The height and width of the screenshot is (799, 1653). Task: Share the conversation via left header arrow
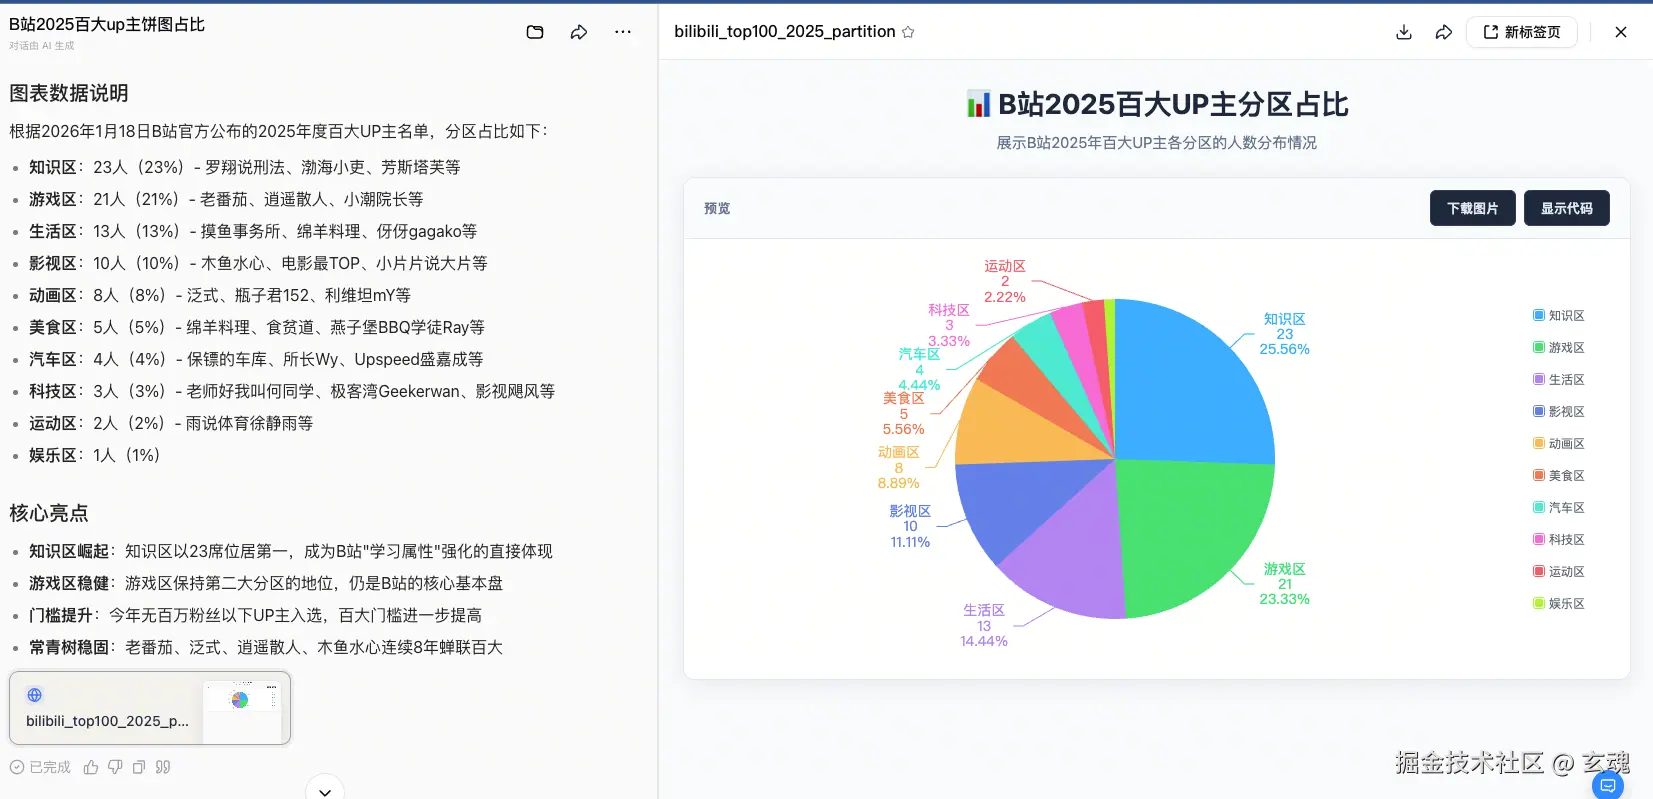point(579,32)
